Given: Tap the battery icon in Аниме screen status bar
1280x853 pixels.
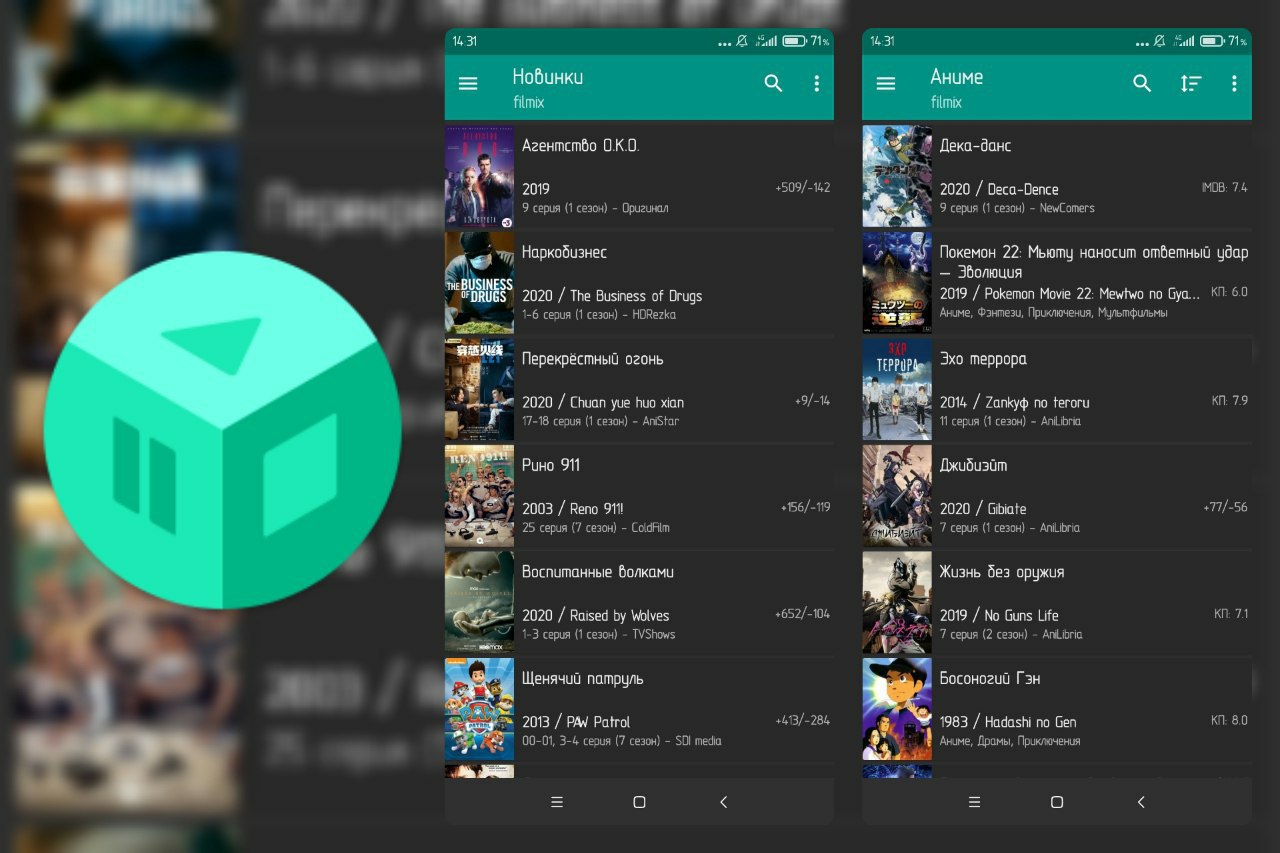Looking at the screenshot, I should [1213, 41].
